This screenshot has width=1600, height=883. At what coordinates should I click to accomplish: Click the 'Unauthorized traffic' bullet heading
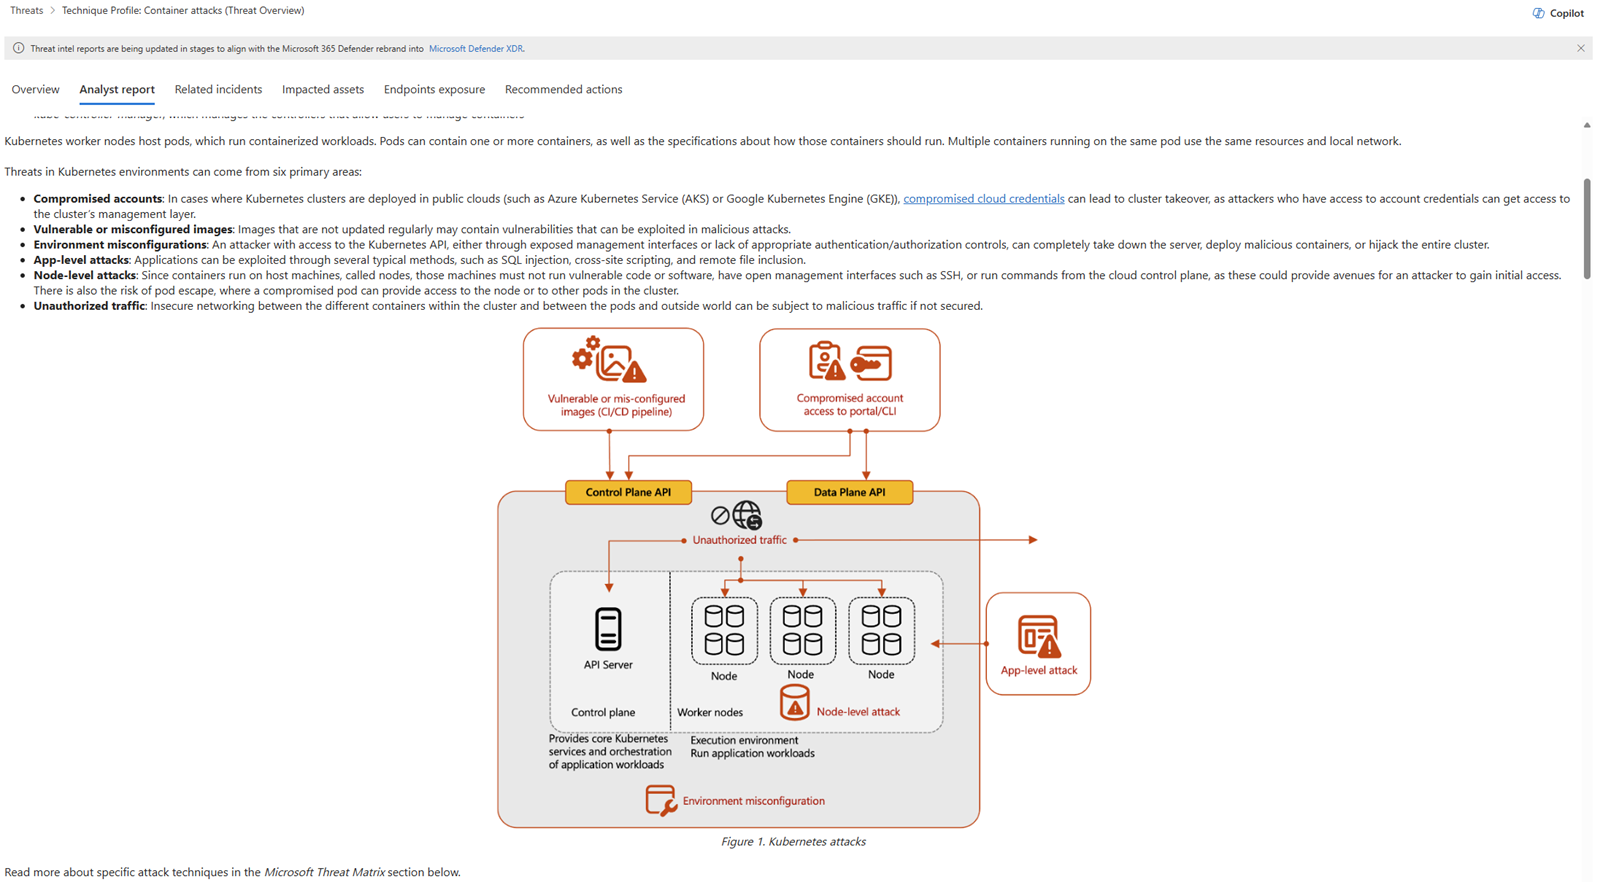(89, 306)
